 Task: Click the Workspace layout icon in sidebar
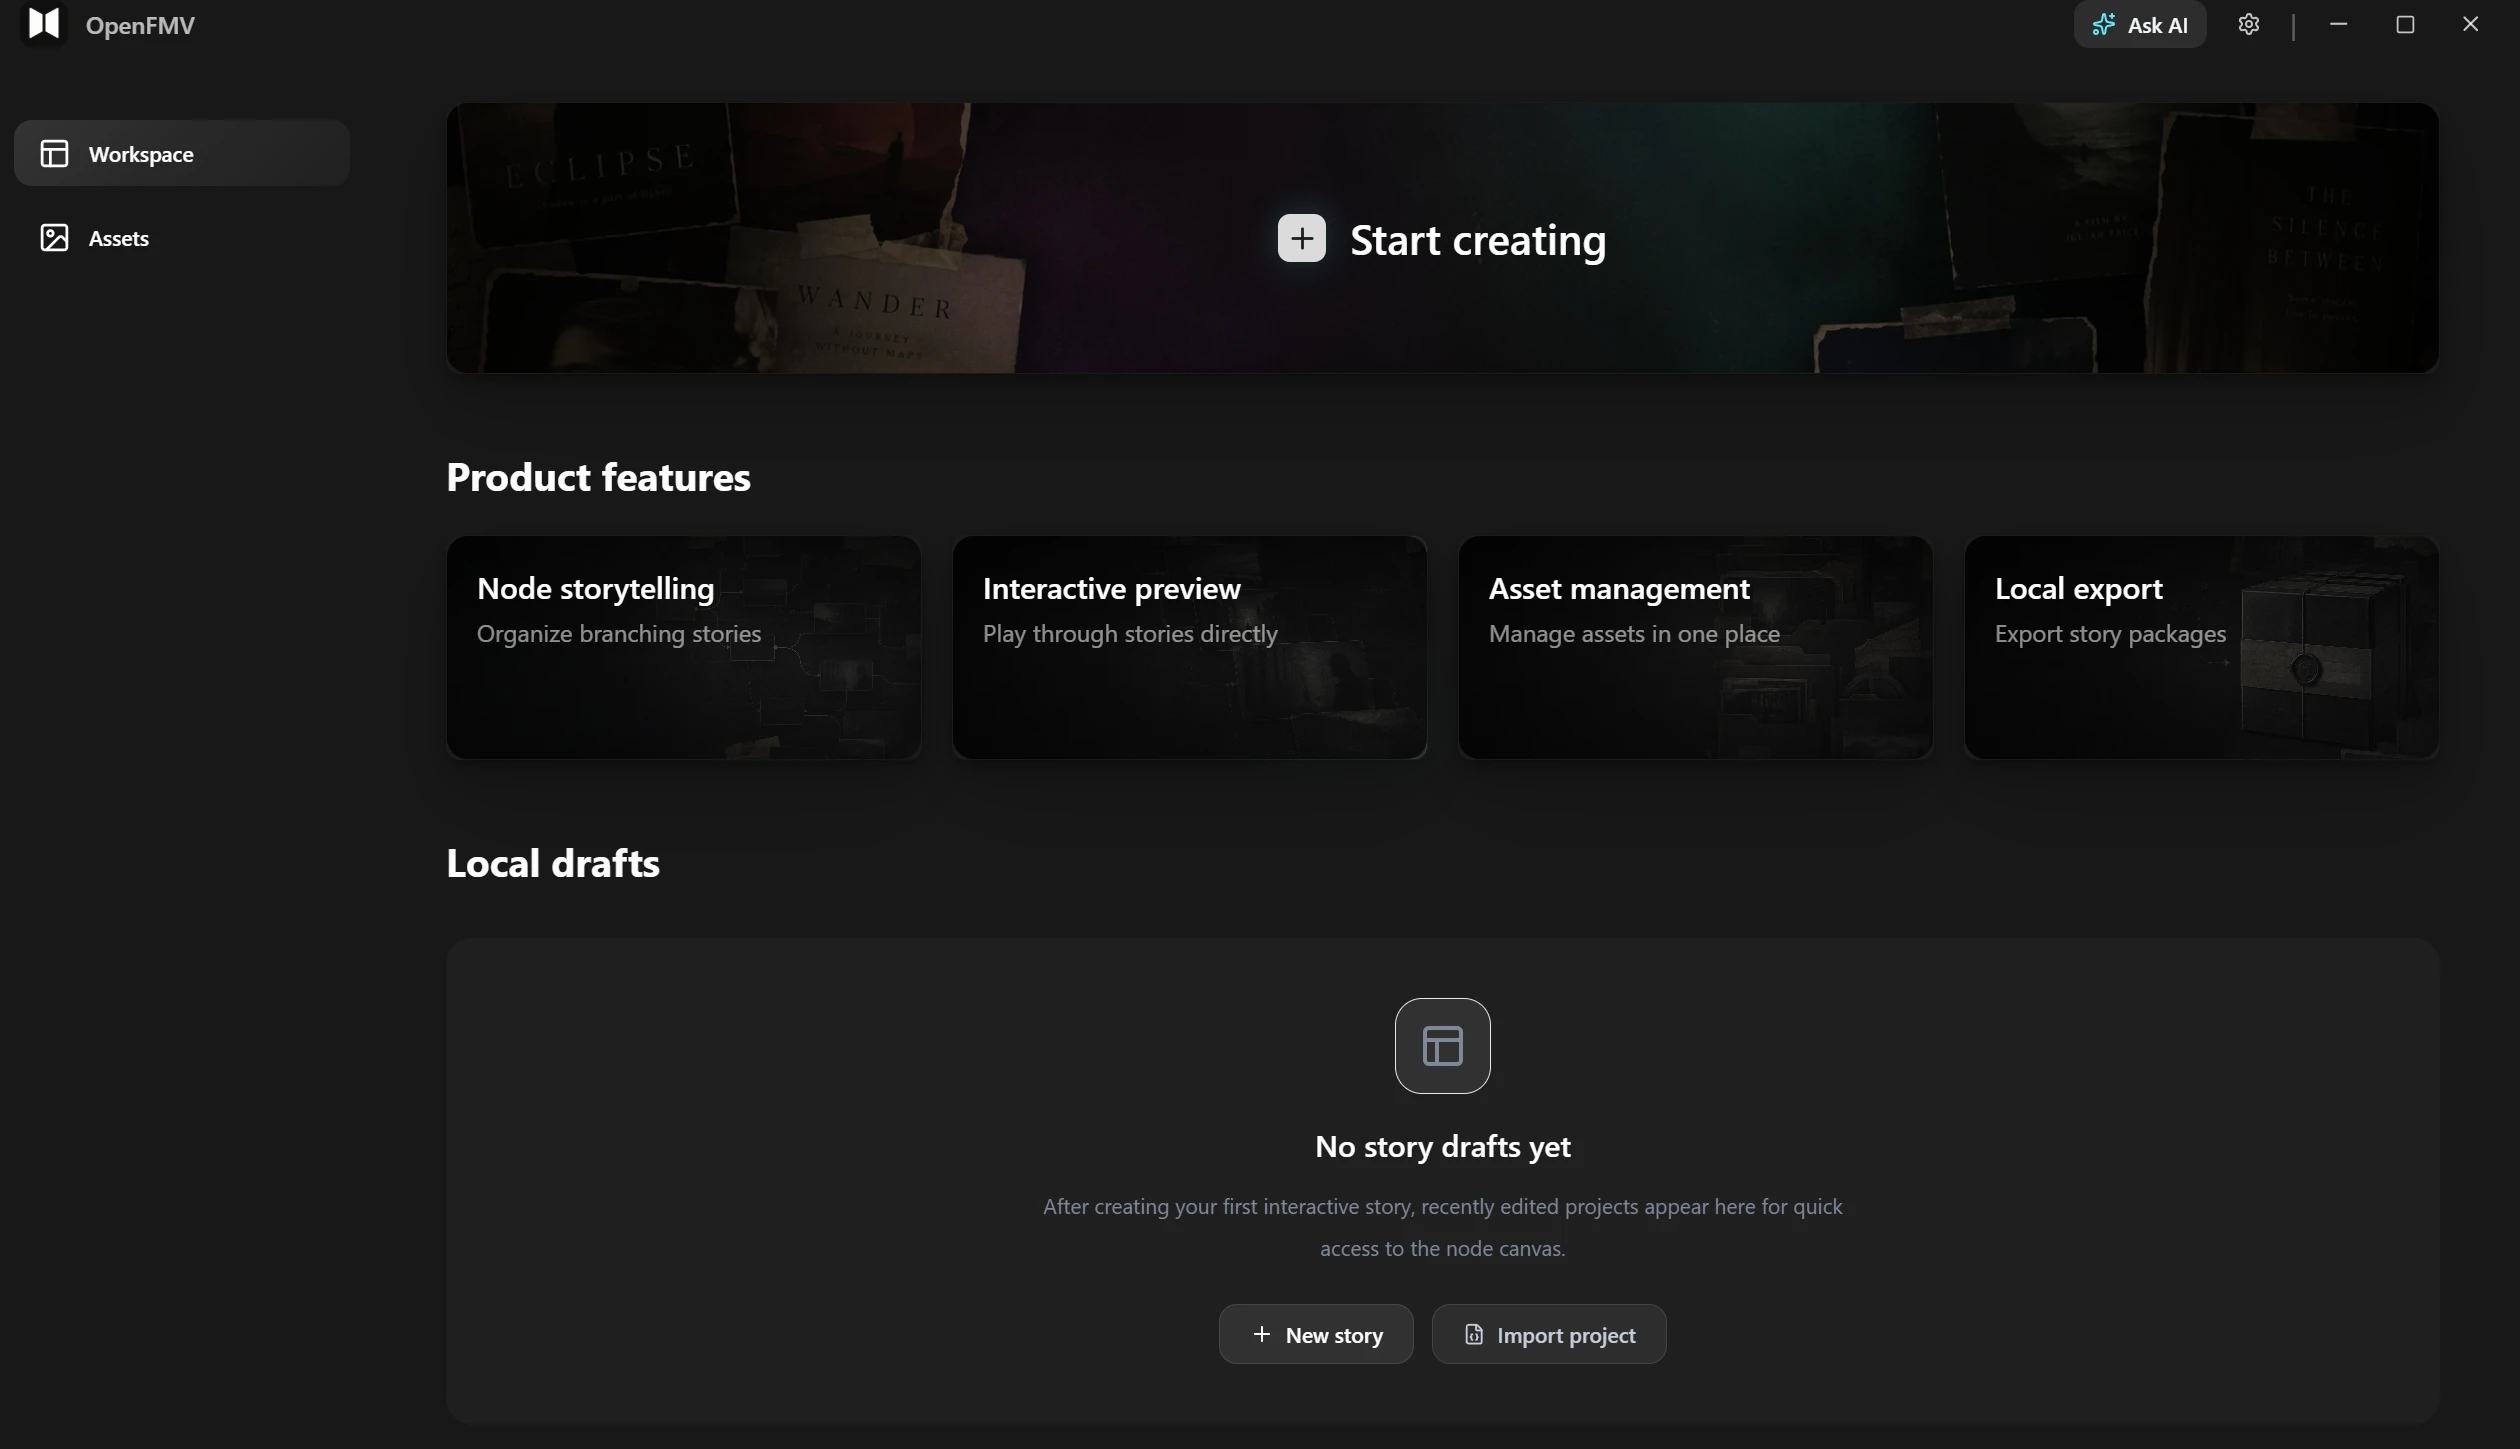coord(54,153)
